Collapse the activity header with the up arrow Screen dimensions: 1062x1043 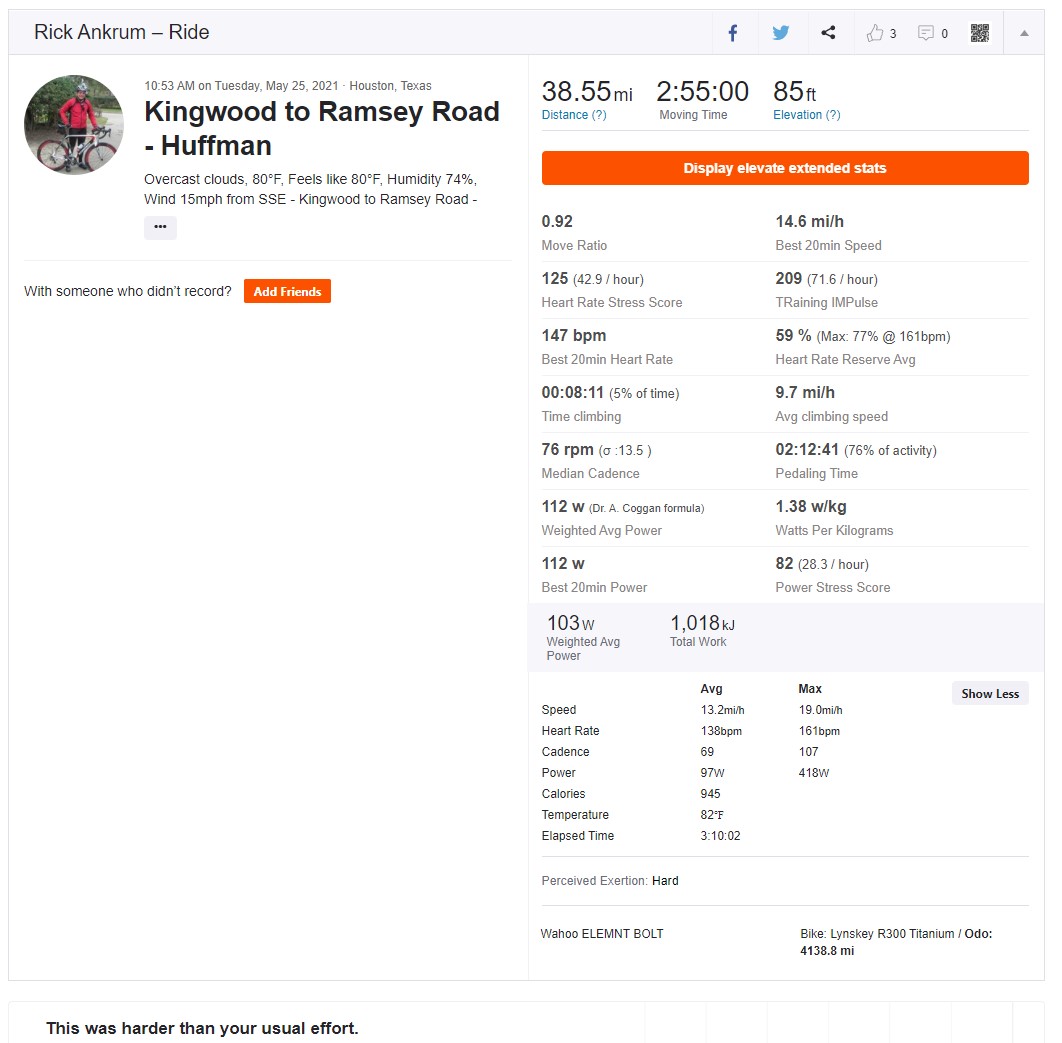pyautogui.click(x=1024, y=33)
